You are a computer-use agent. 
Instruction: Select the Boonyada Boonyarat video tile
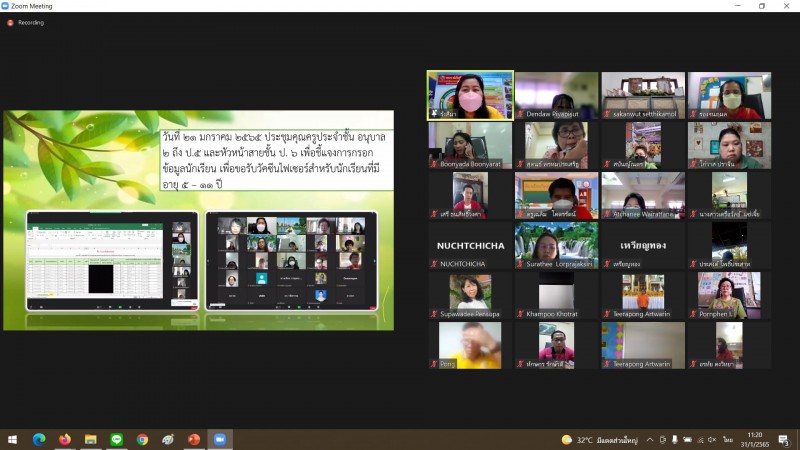point(470,145)
